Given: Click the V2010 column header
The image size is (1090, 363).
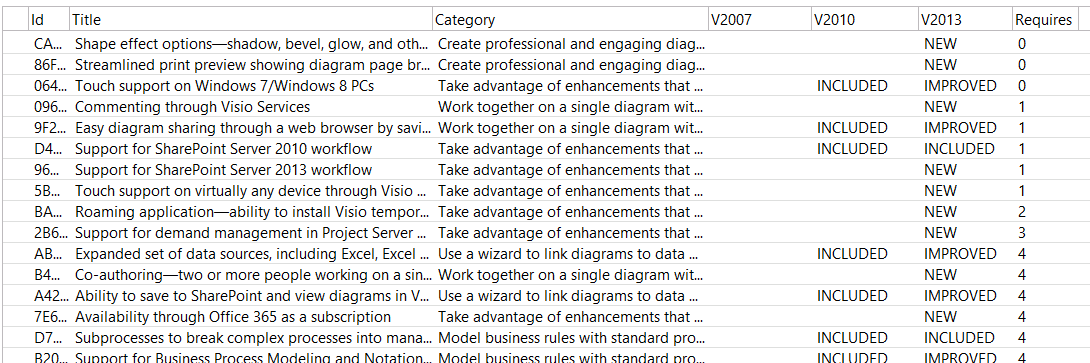Looking at the screenshot, I should coord(864,20).
